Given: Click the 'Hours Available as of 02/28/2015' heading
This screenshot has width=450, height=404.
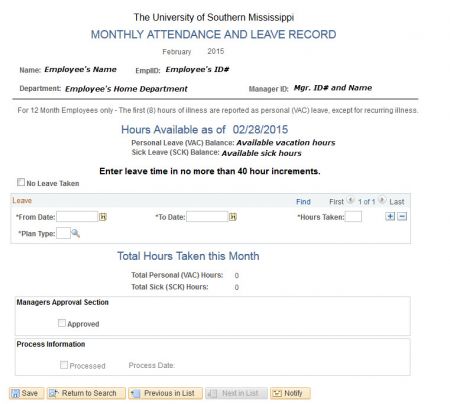Looking at the screenshot, I should tap(204, 129).
